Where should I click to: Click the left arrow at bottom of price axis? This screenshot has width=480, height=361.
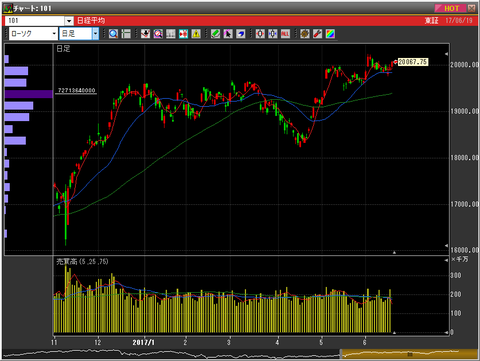446,246
